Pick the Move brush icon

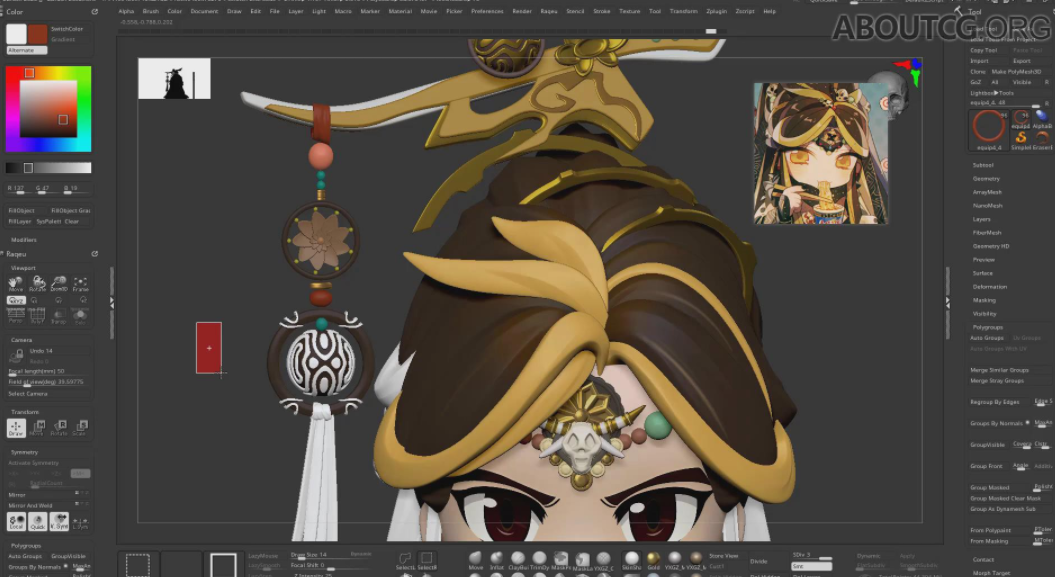(476, 560)
